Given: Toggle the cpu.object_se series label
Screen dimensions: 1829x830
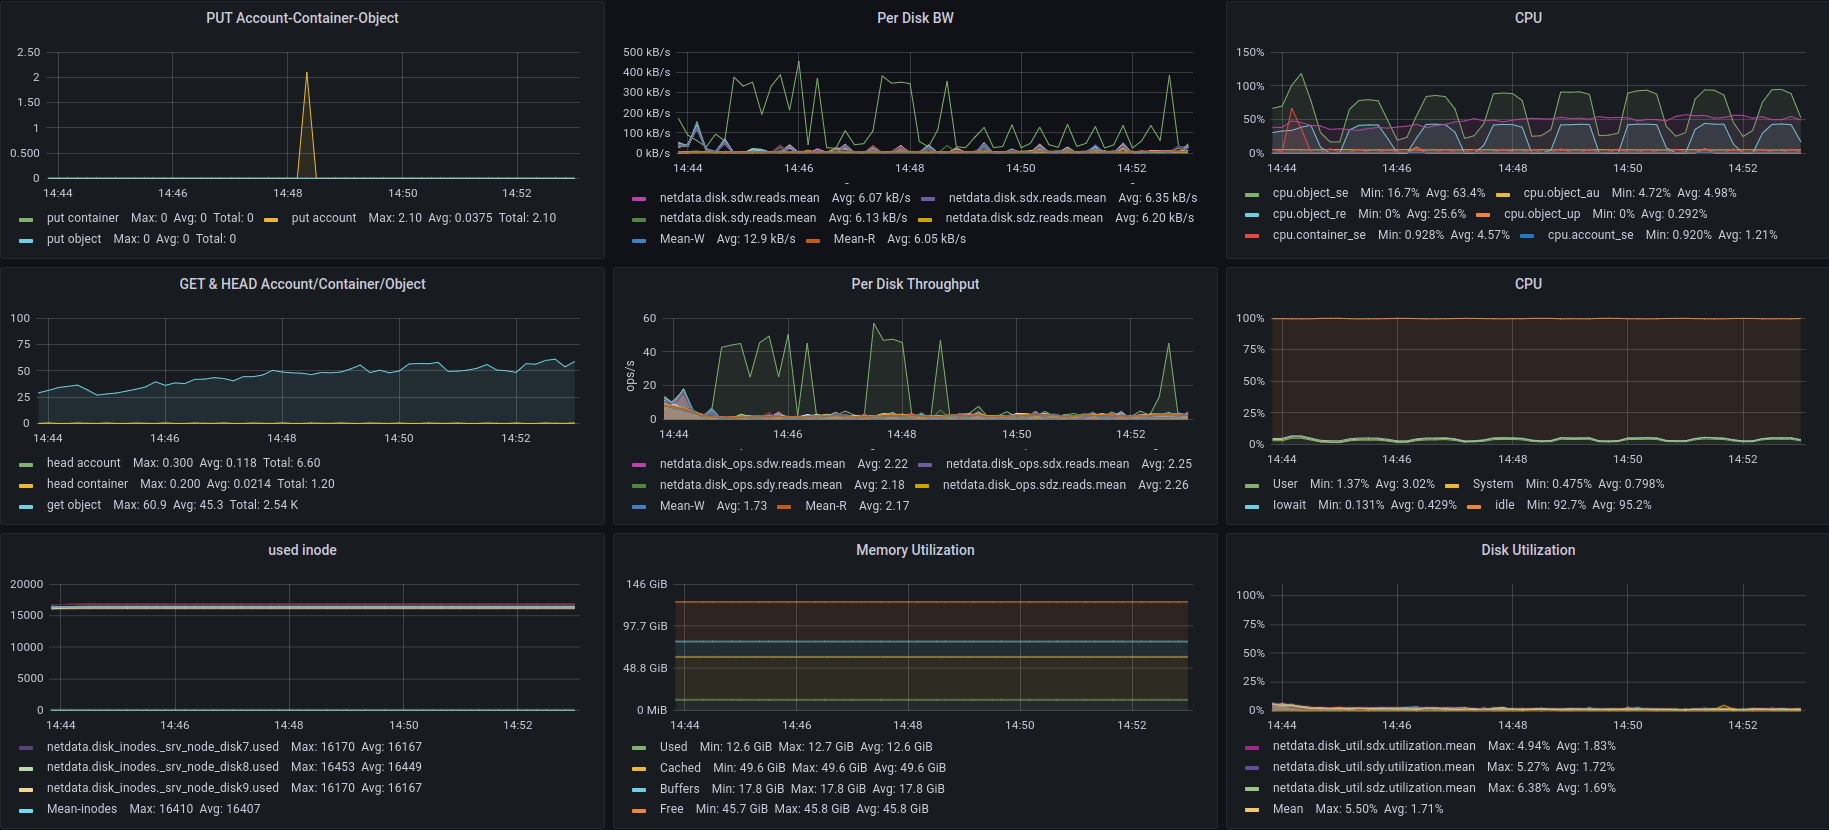Looking at the screenshot, I should pyautogui.click(x=1310, y=193).
